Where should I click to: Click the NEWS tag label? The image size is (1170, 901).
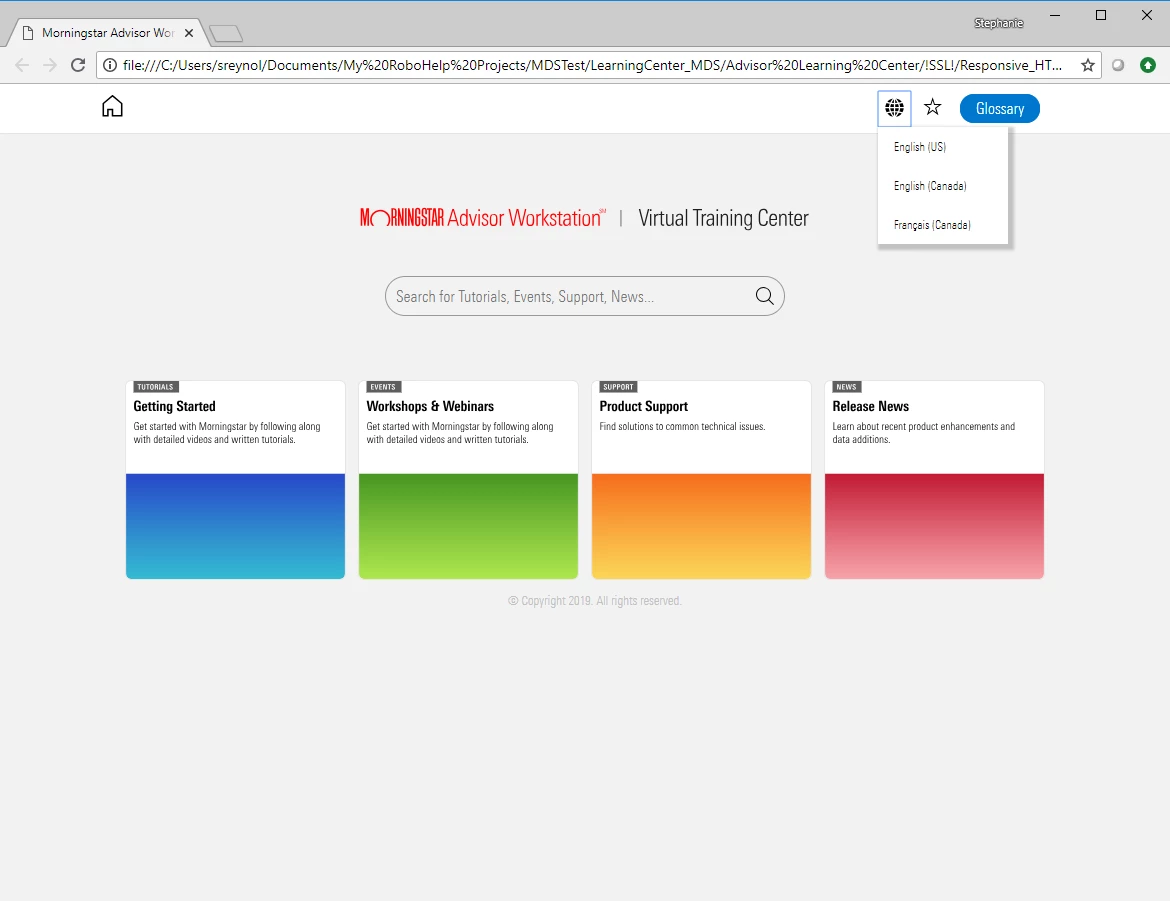[846, 387]
